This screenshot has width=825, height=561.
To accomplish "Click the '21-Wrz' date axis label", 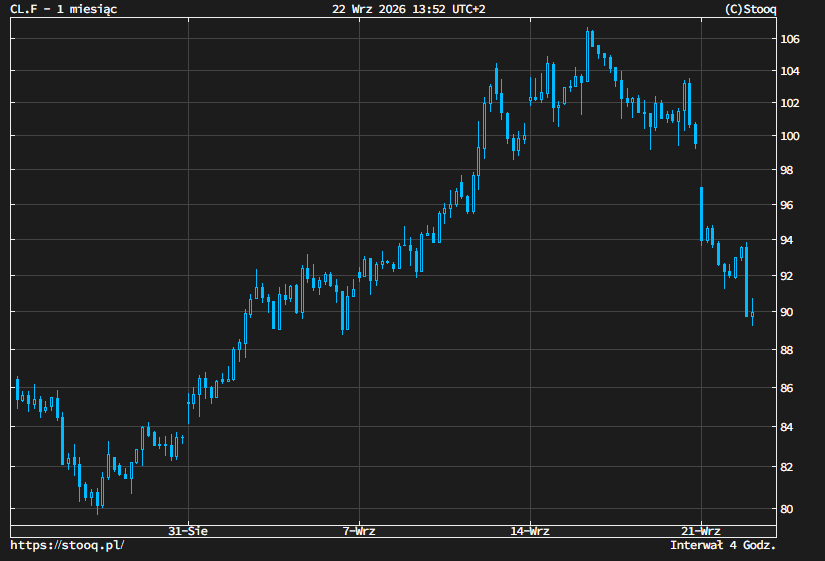I will [x=701, y=531].
